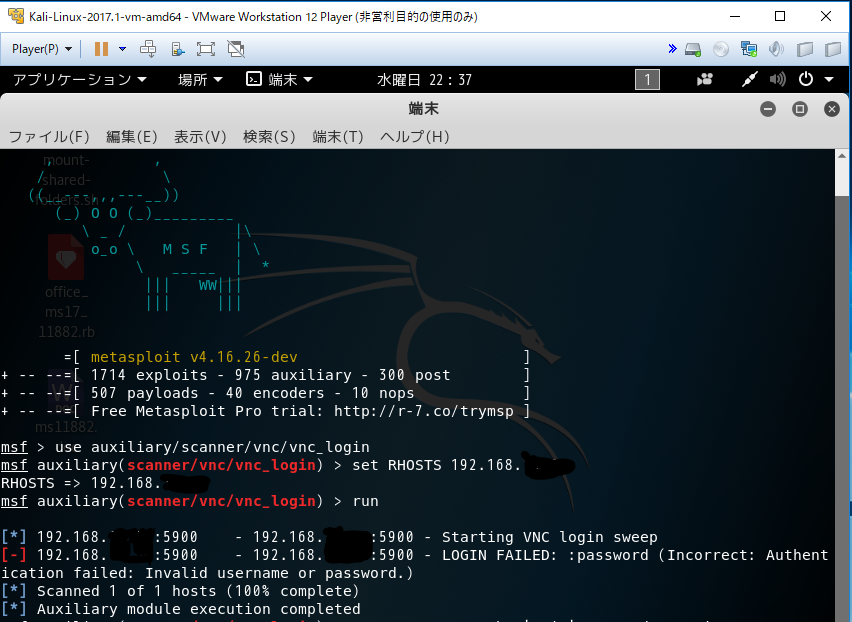
Task: Click the 'Starting VNC login sweep' text
Action: 549,537
